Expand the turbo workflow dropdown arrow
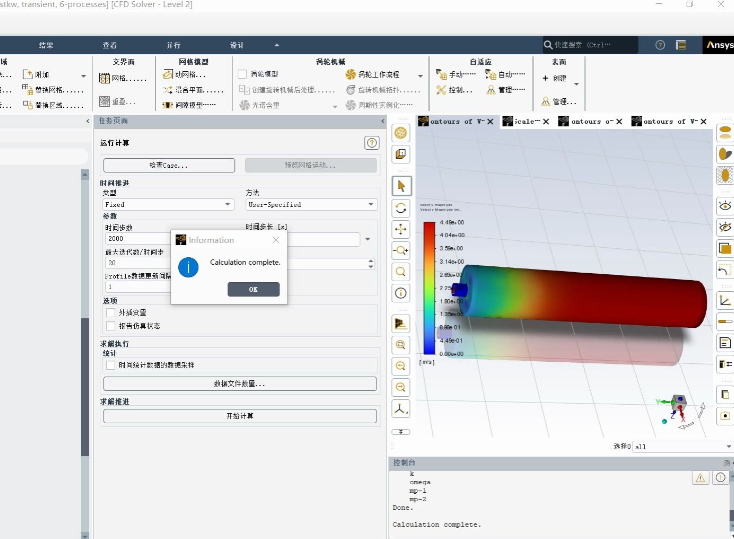Image resolution: width=734 pixels, height=539 pixels. [420, 76]
